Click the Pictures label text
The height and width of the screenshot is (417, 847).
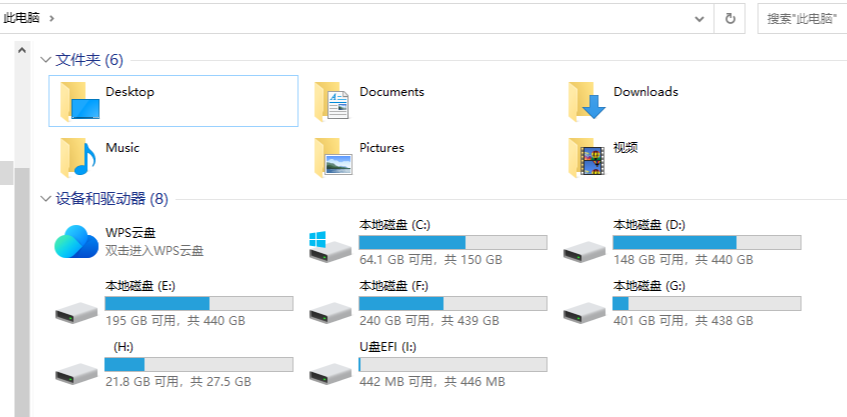(x=382, y=147)
